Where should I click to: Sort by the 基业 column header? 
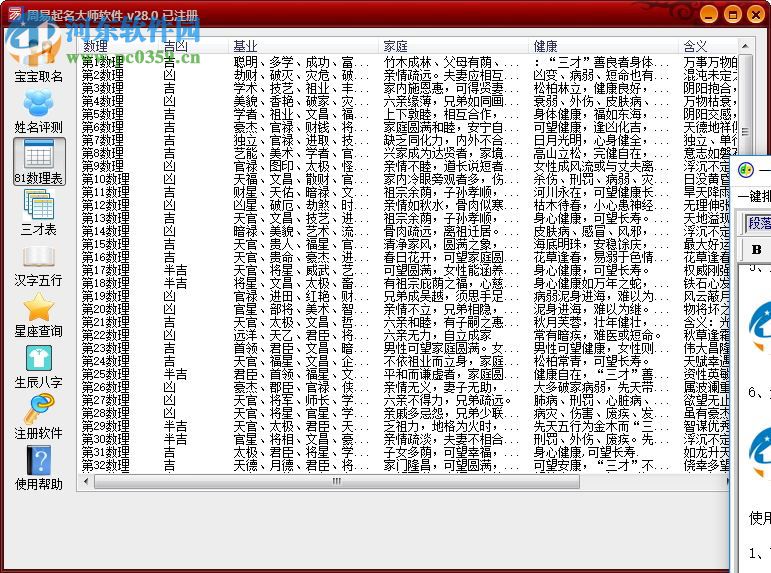coord(304,46)
